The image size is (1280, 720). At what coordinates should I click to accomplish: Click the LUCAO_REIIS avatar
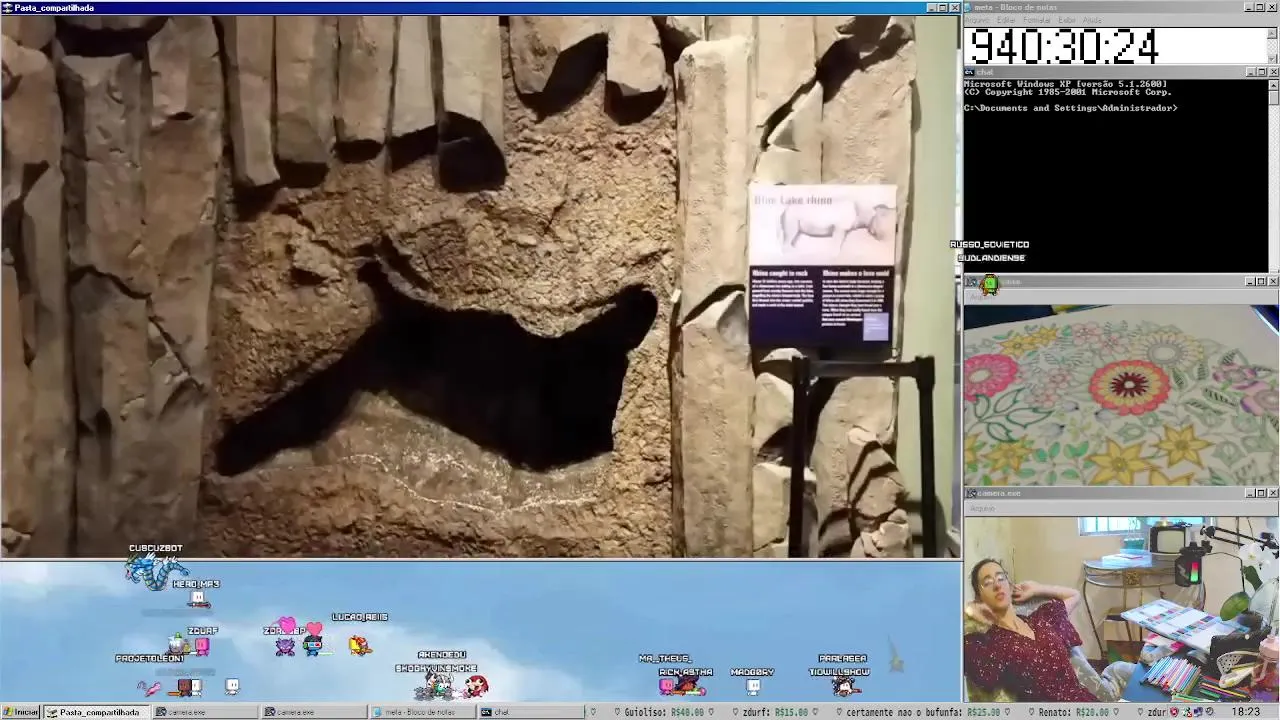click(x=359, y=645)
